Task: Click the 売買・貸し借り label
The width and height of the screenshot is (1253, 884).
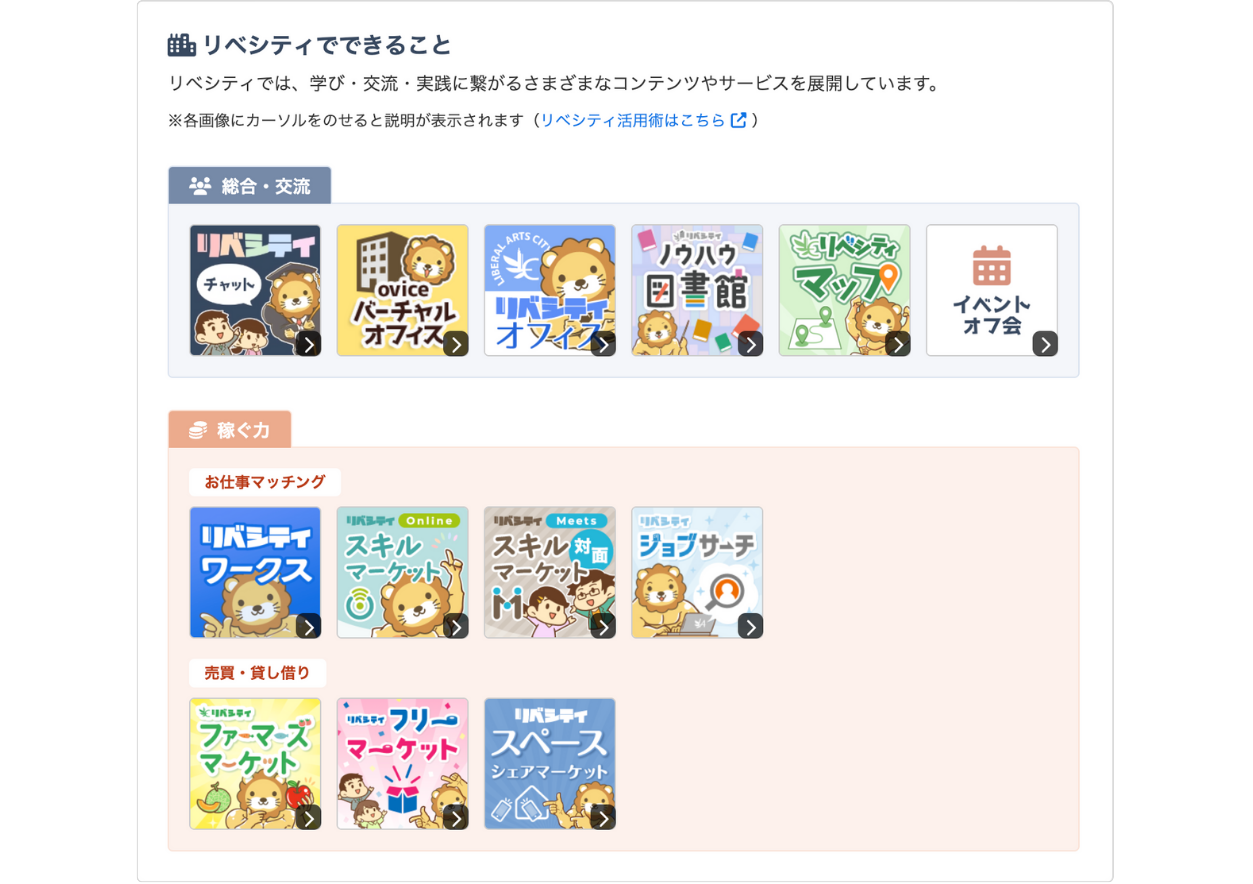Action: [257, 673]
